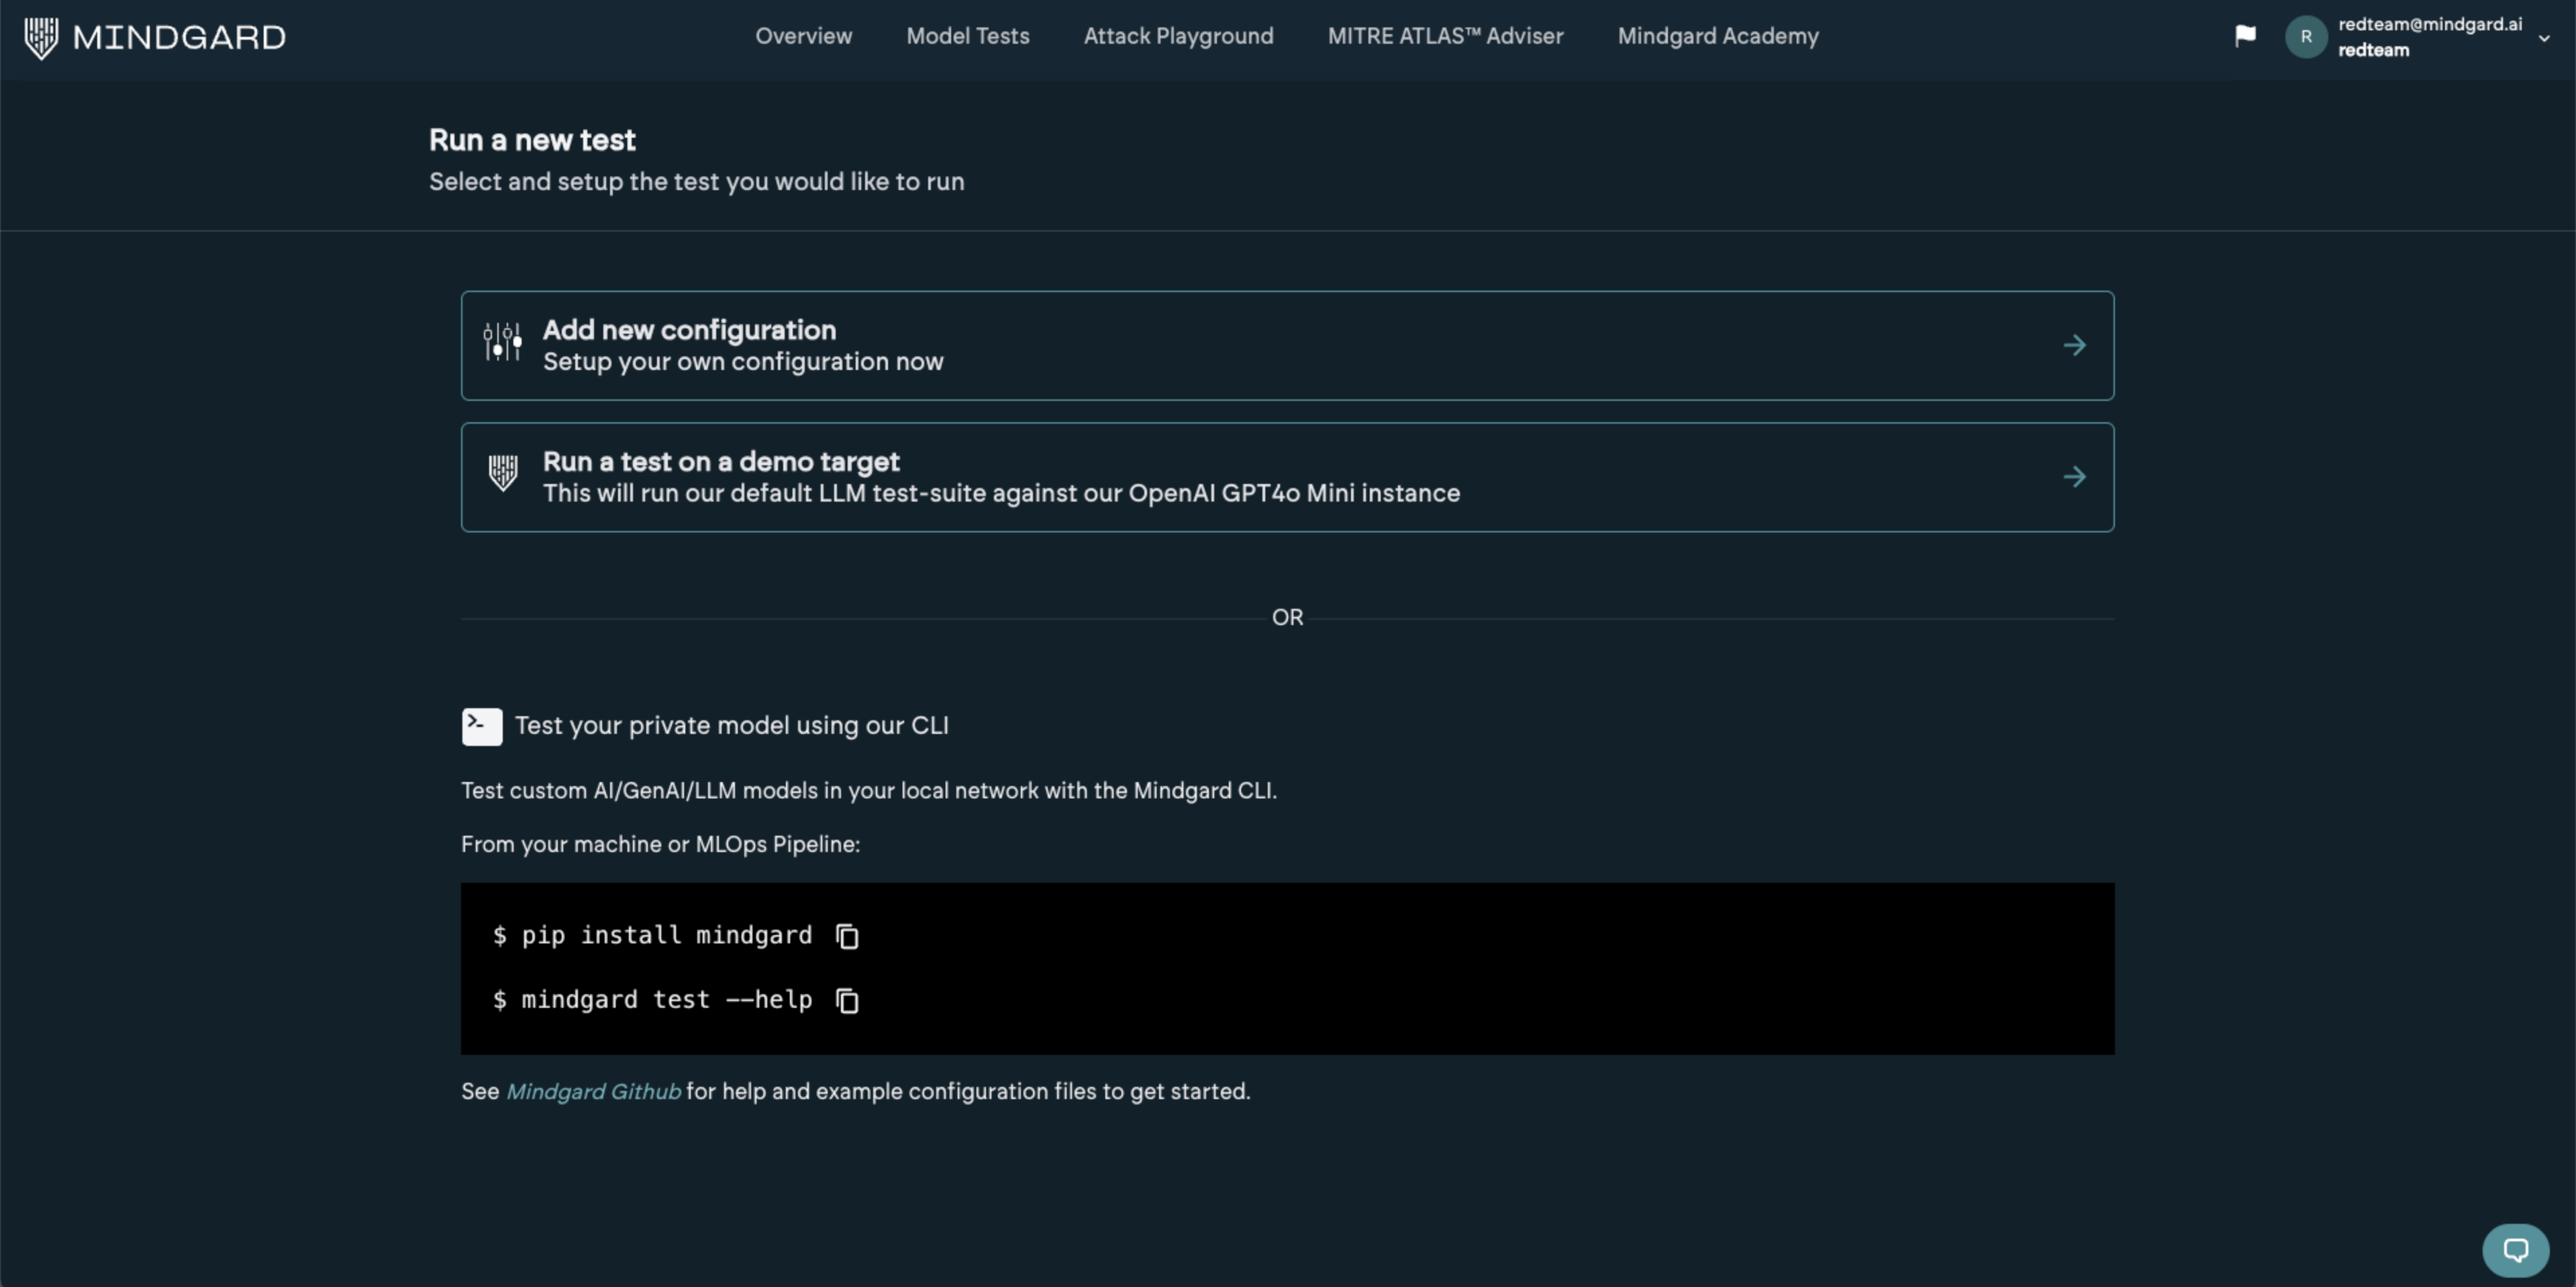Switch to Model Tests tab
This screenshot has width=2576, height=1287.
[x=967, y=36]
